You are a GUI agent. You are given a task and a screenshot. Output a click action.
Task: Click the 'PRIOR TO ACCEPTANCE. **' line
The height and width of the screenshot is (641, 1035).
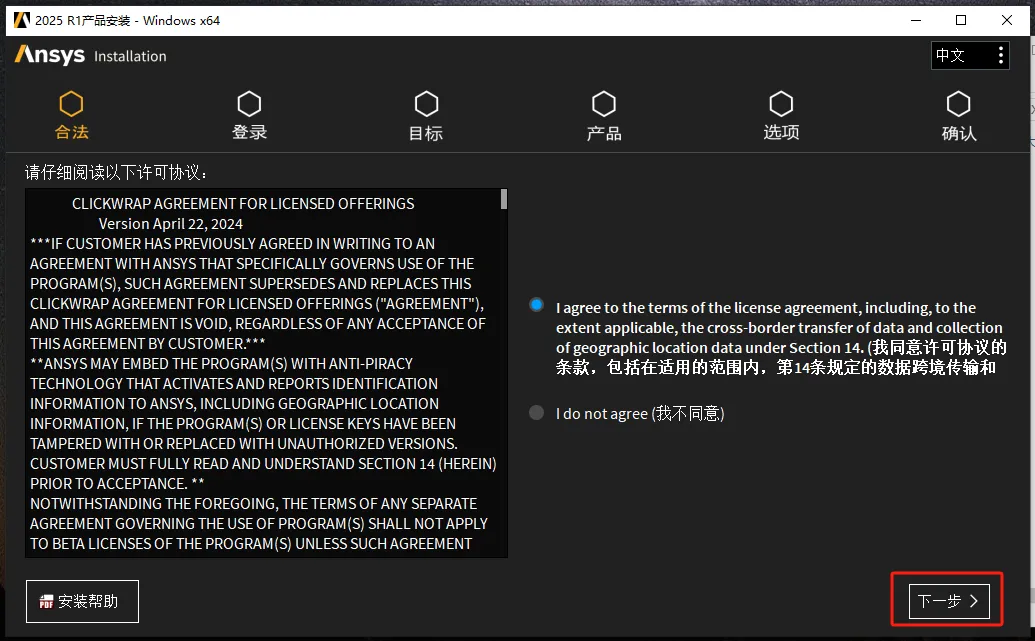coord(117,484)
